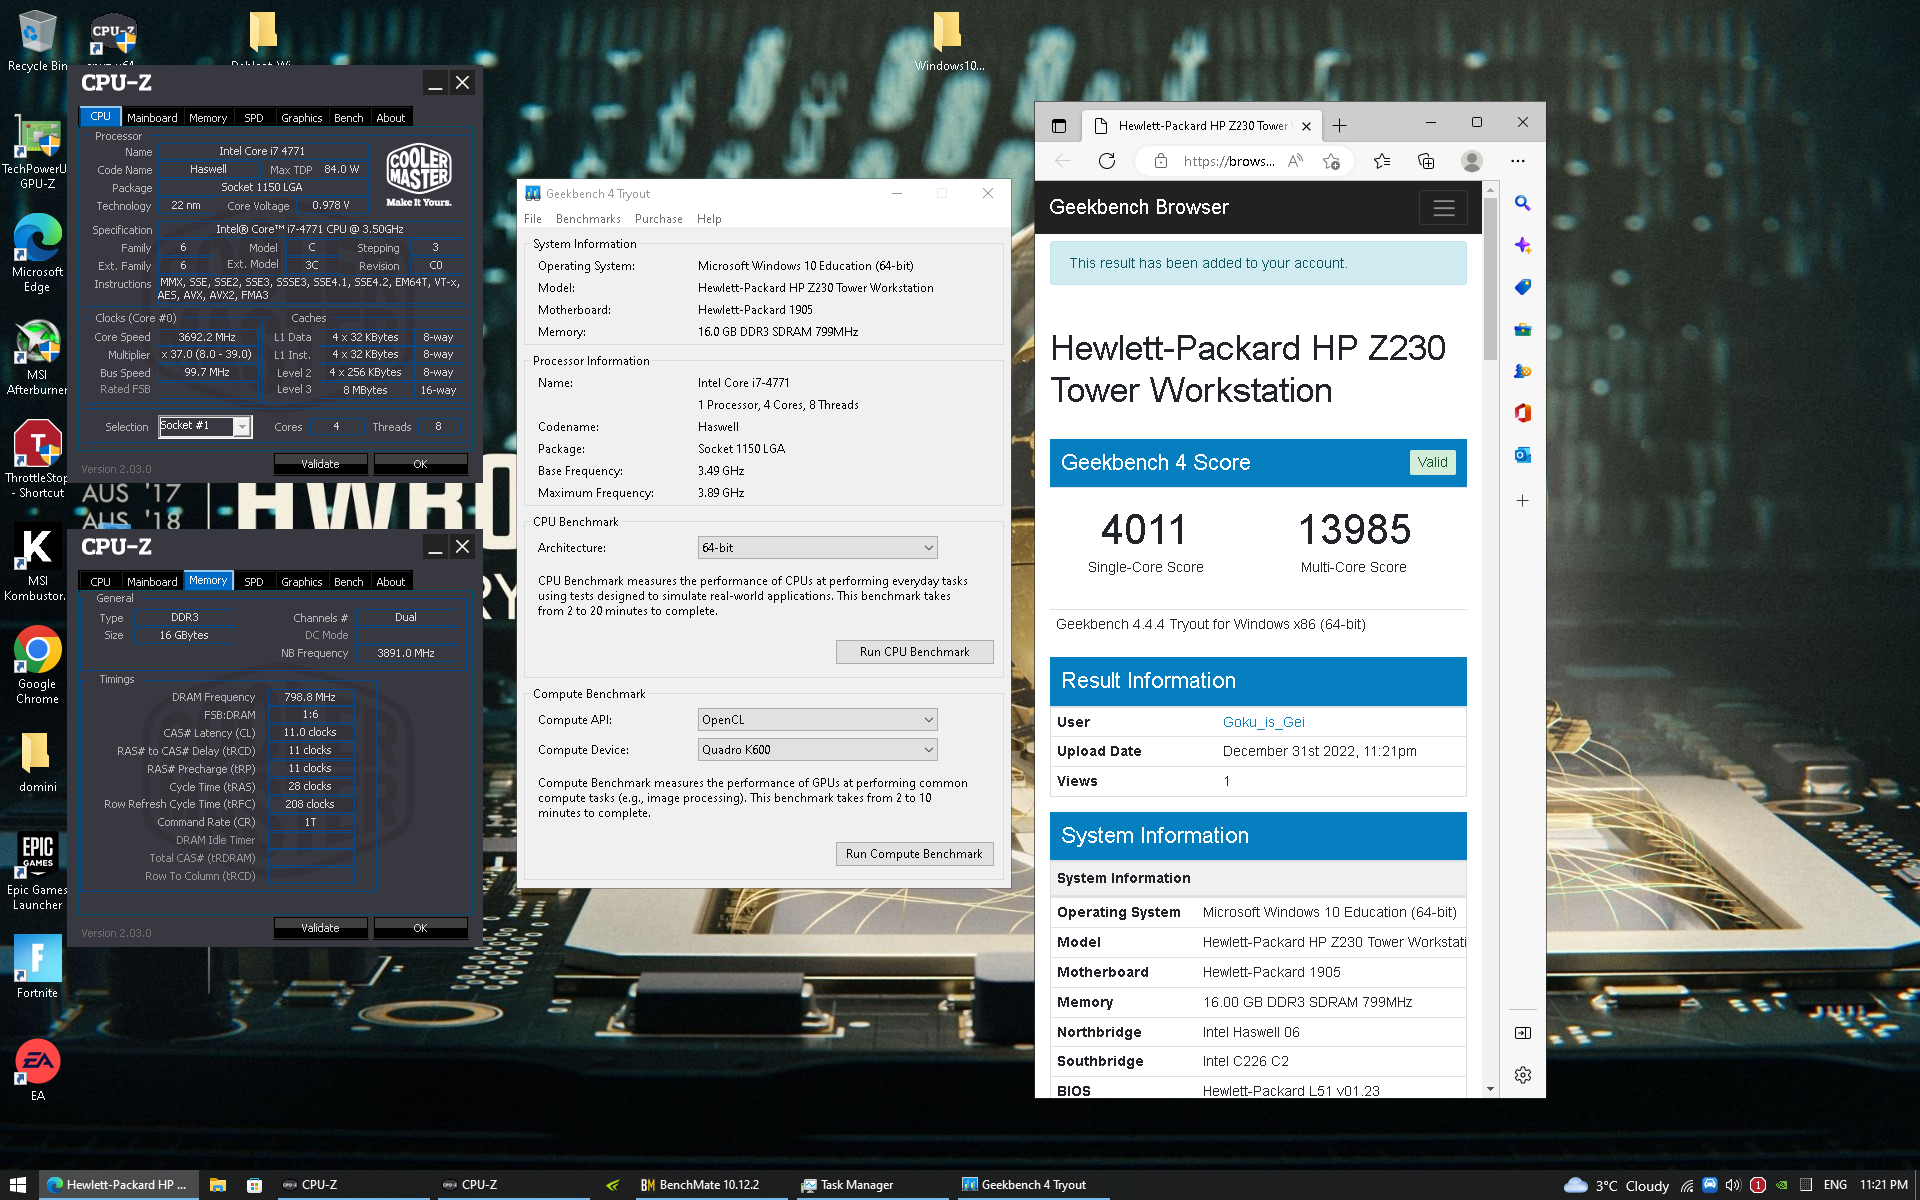Open About tab in bottom CPU-Z window

pyautogui.click(x=390, y=582)
